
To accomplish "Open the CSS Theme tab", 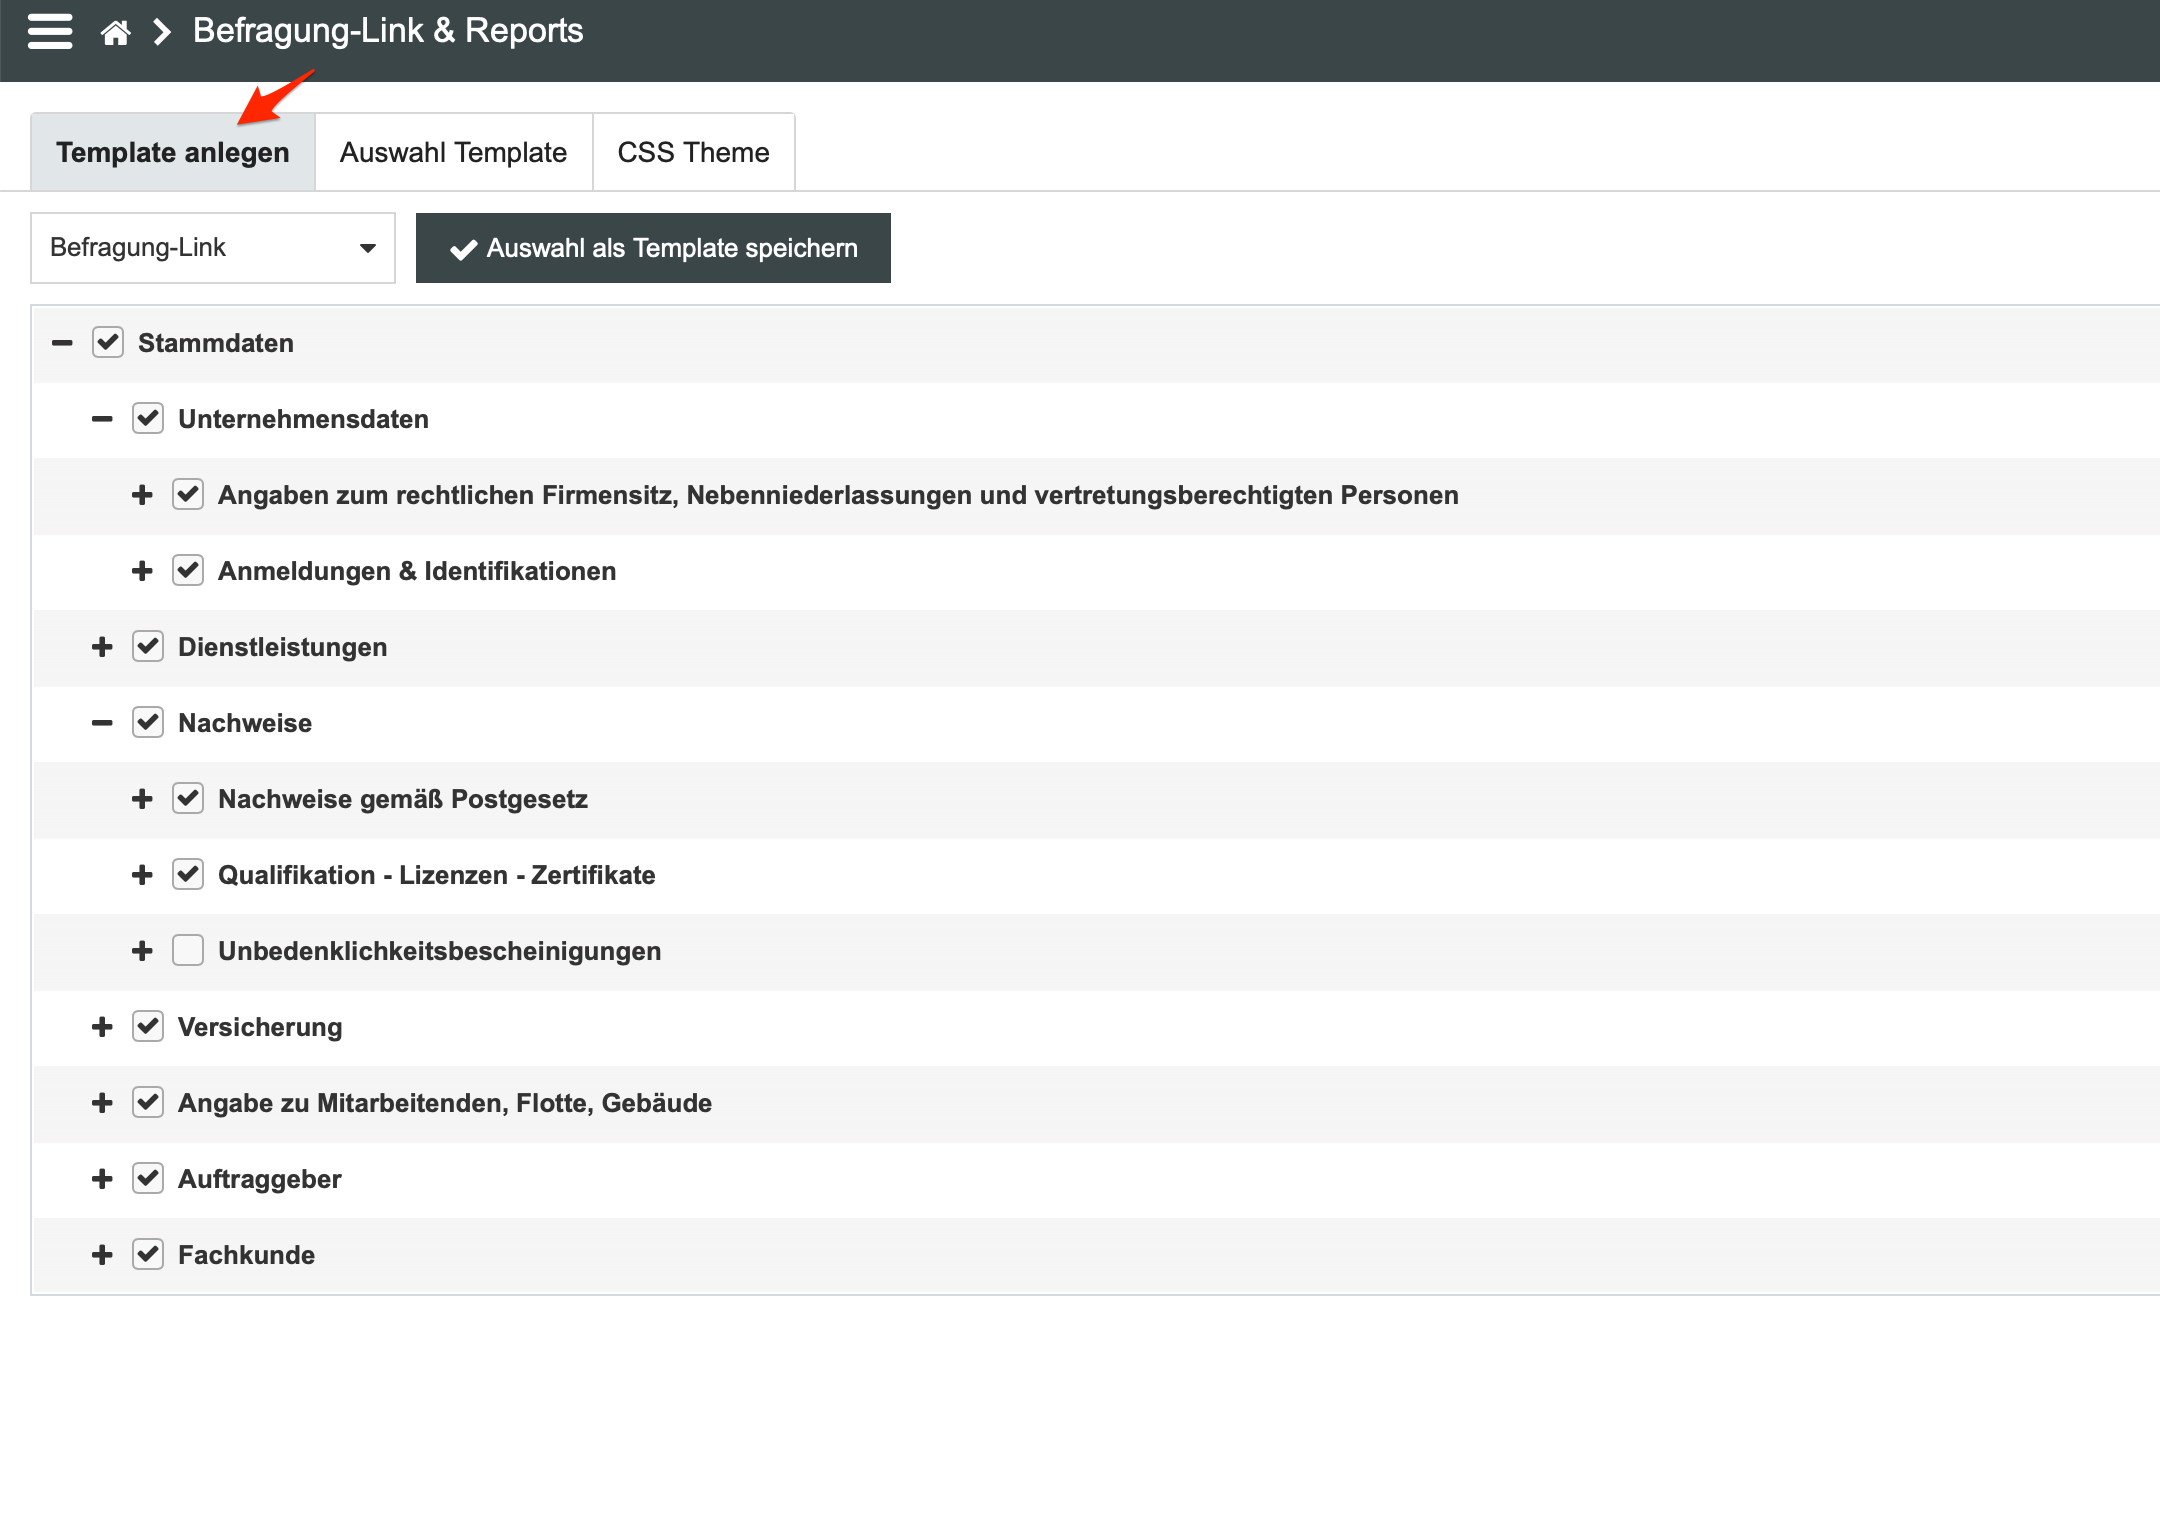I will [x=694, y=152].
